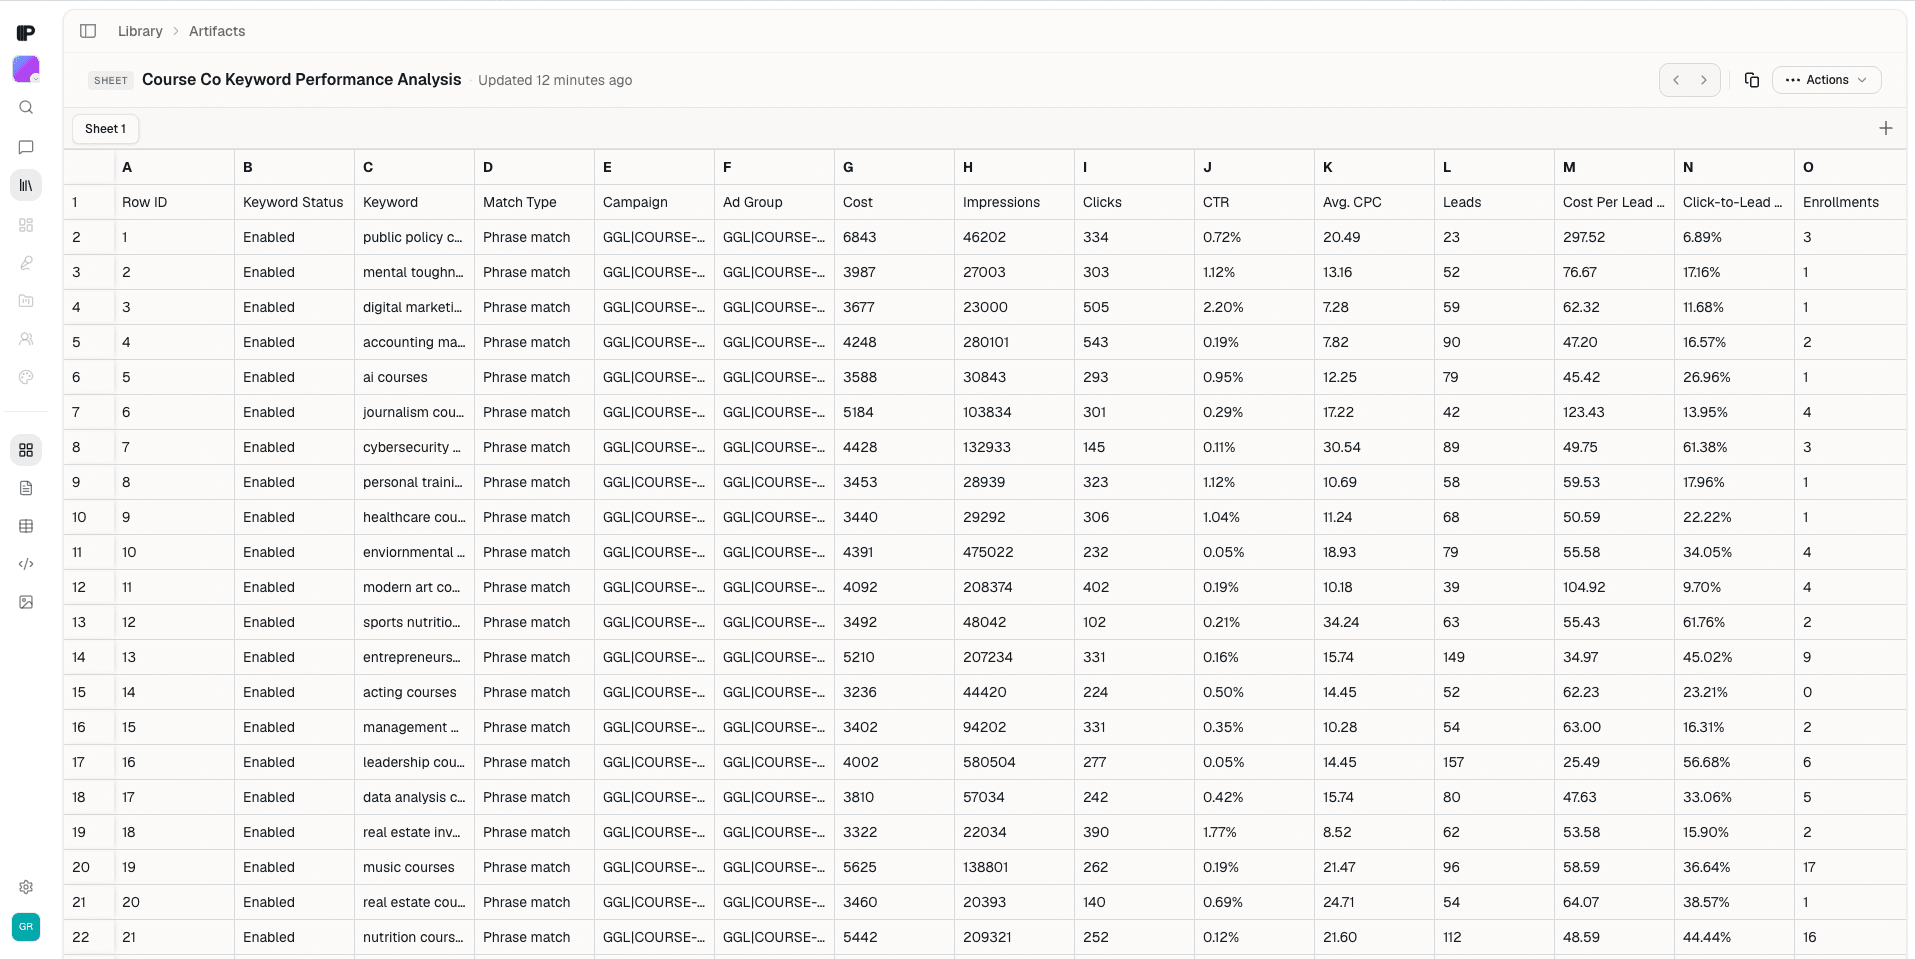Open the purple workspace switcher avatar

[x=26, y=69]
